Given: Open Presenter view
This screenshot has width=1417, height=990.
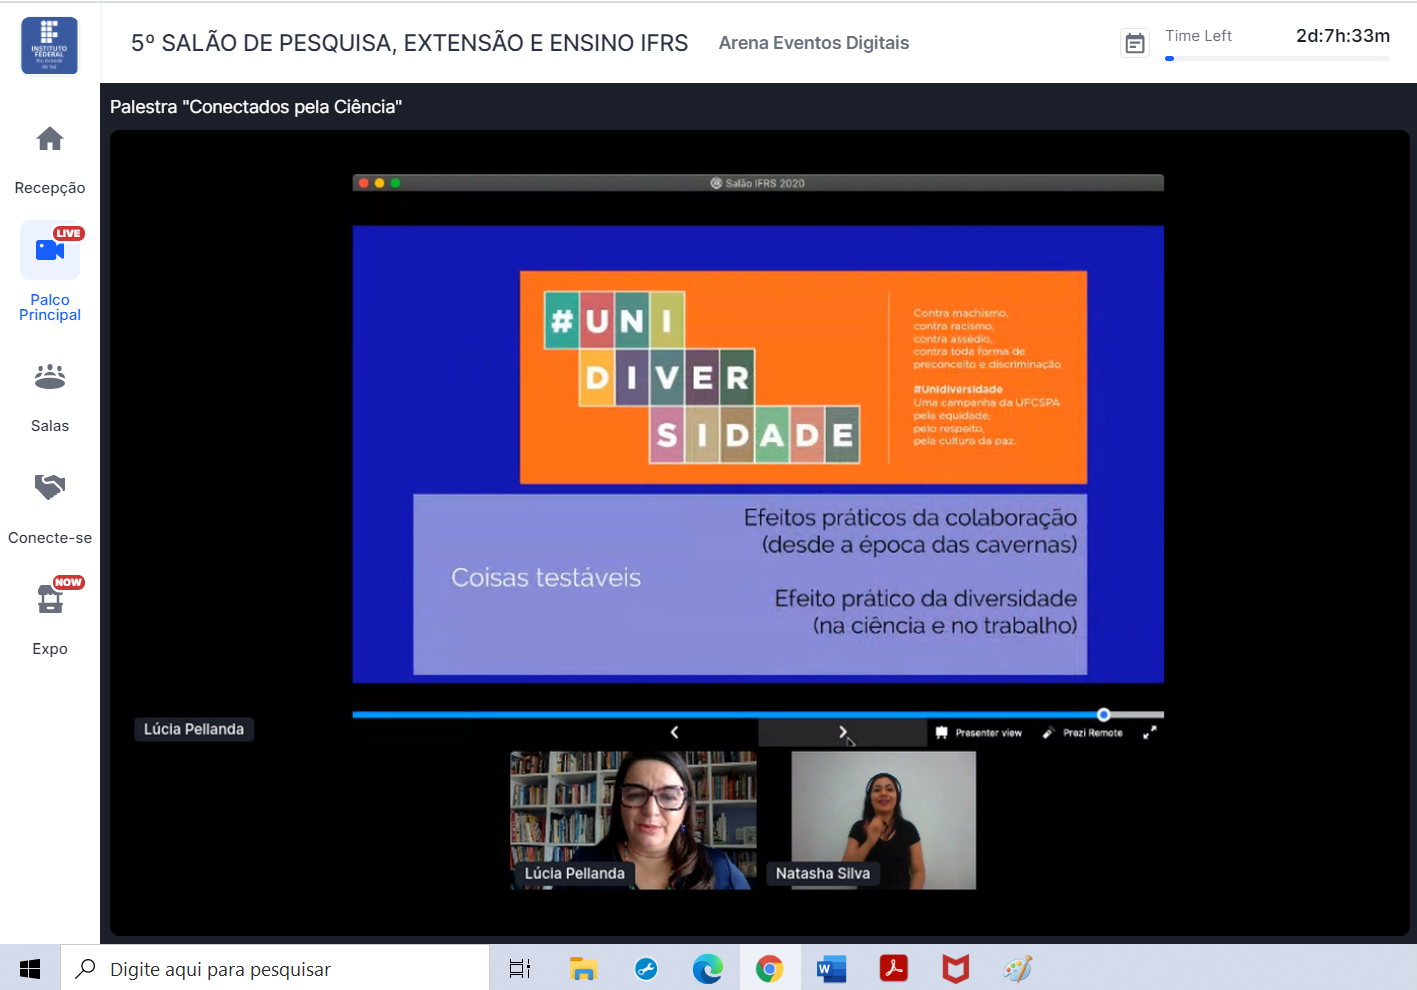Looking at the screenshot, I should pyautogui.click(x=979, y=733).
